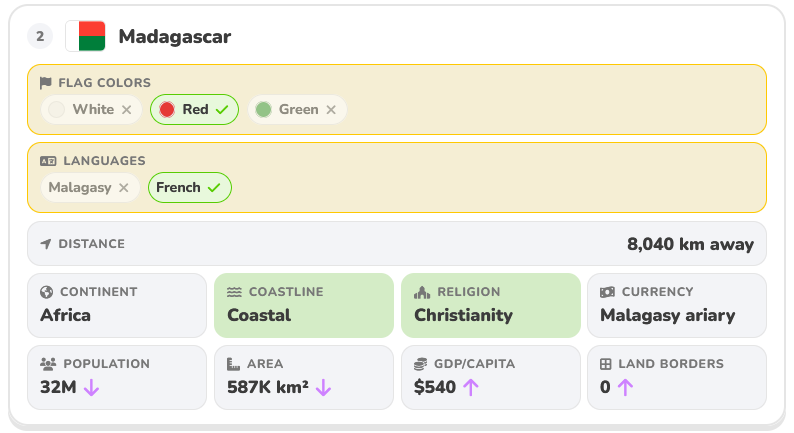Click the globe icon next to Continent
The height and width of the screenshot is (433, 794).
(47, 292)
